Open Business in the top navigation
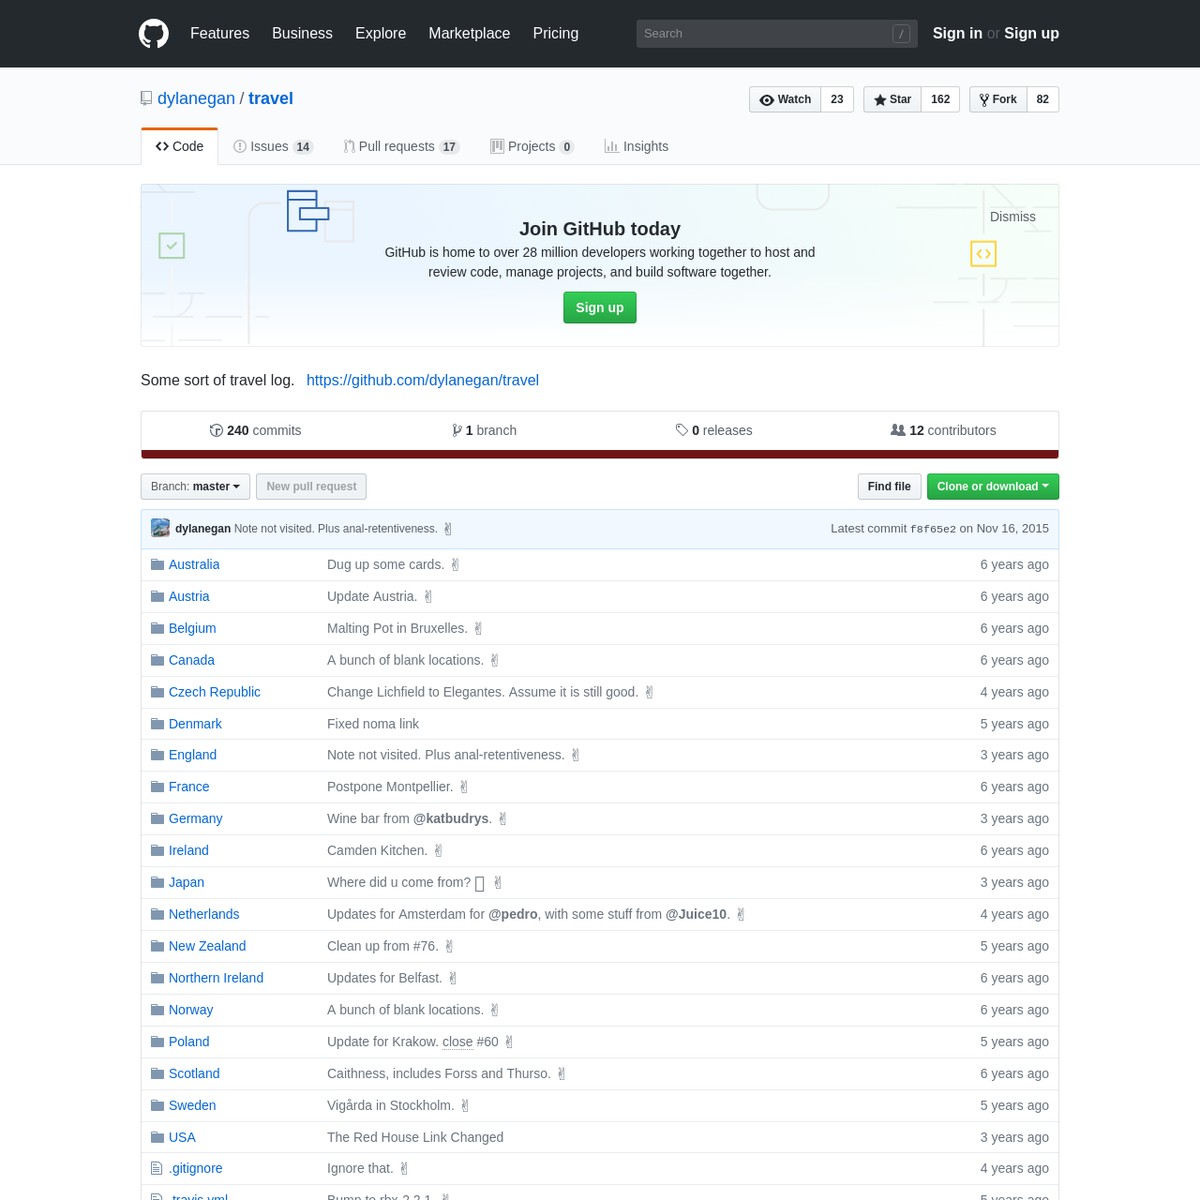This screenshot has height=1200, width=1200. coord(302,33)
